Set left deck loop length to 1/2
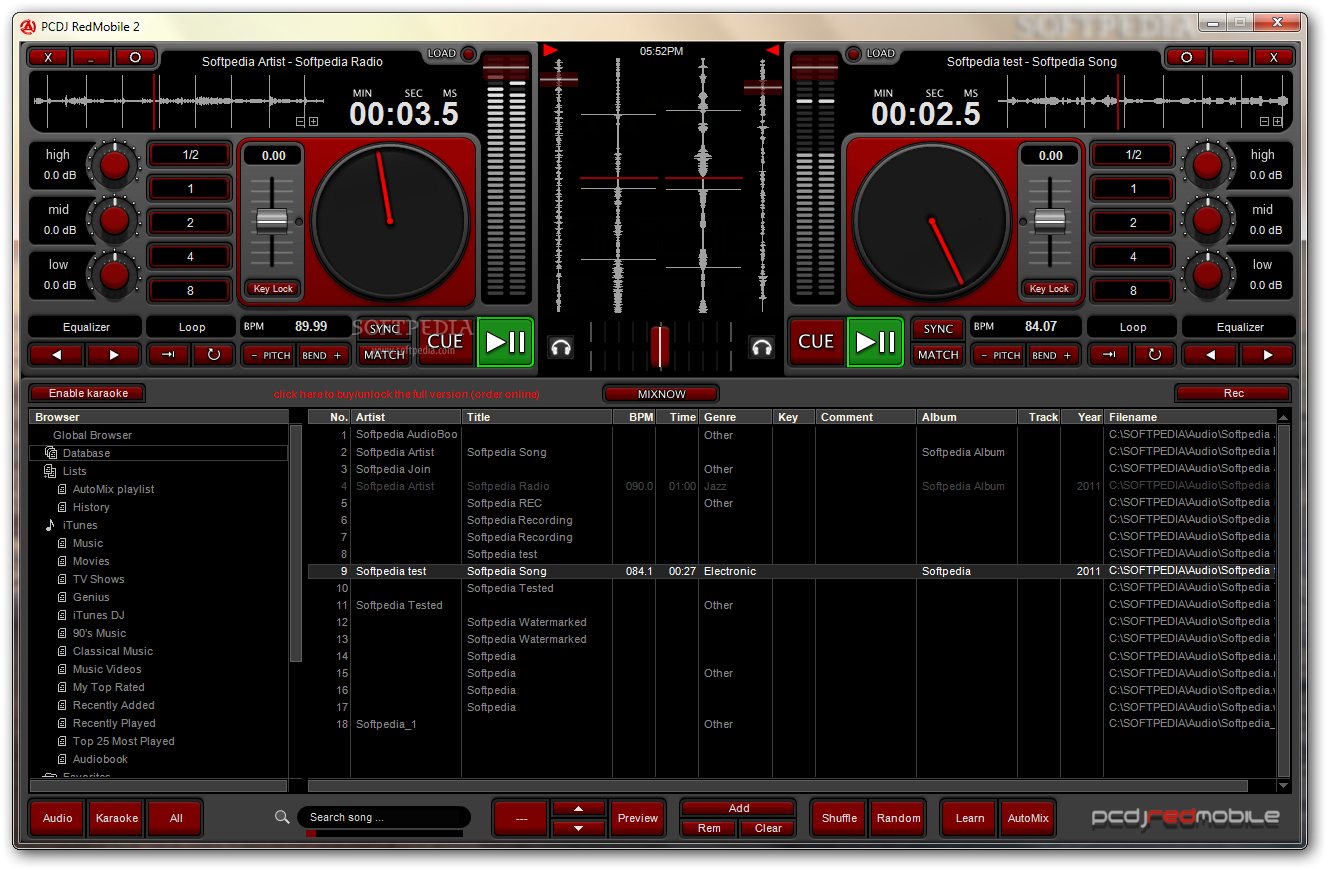The width and height of the screenshot is (1328, 870). coord(190,155)
